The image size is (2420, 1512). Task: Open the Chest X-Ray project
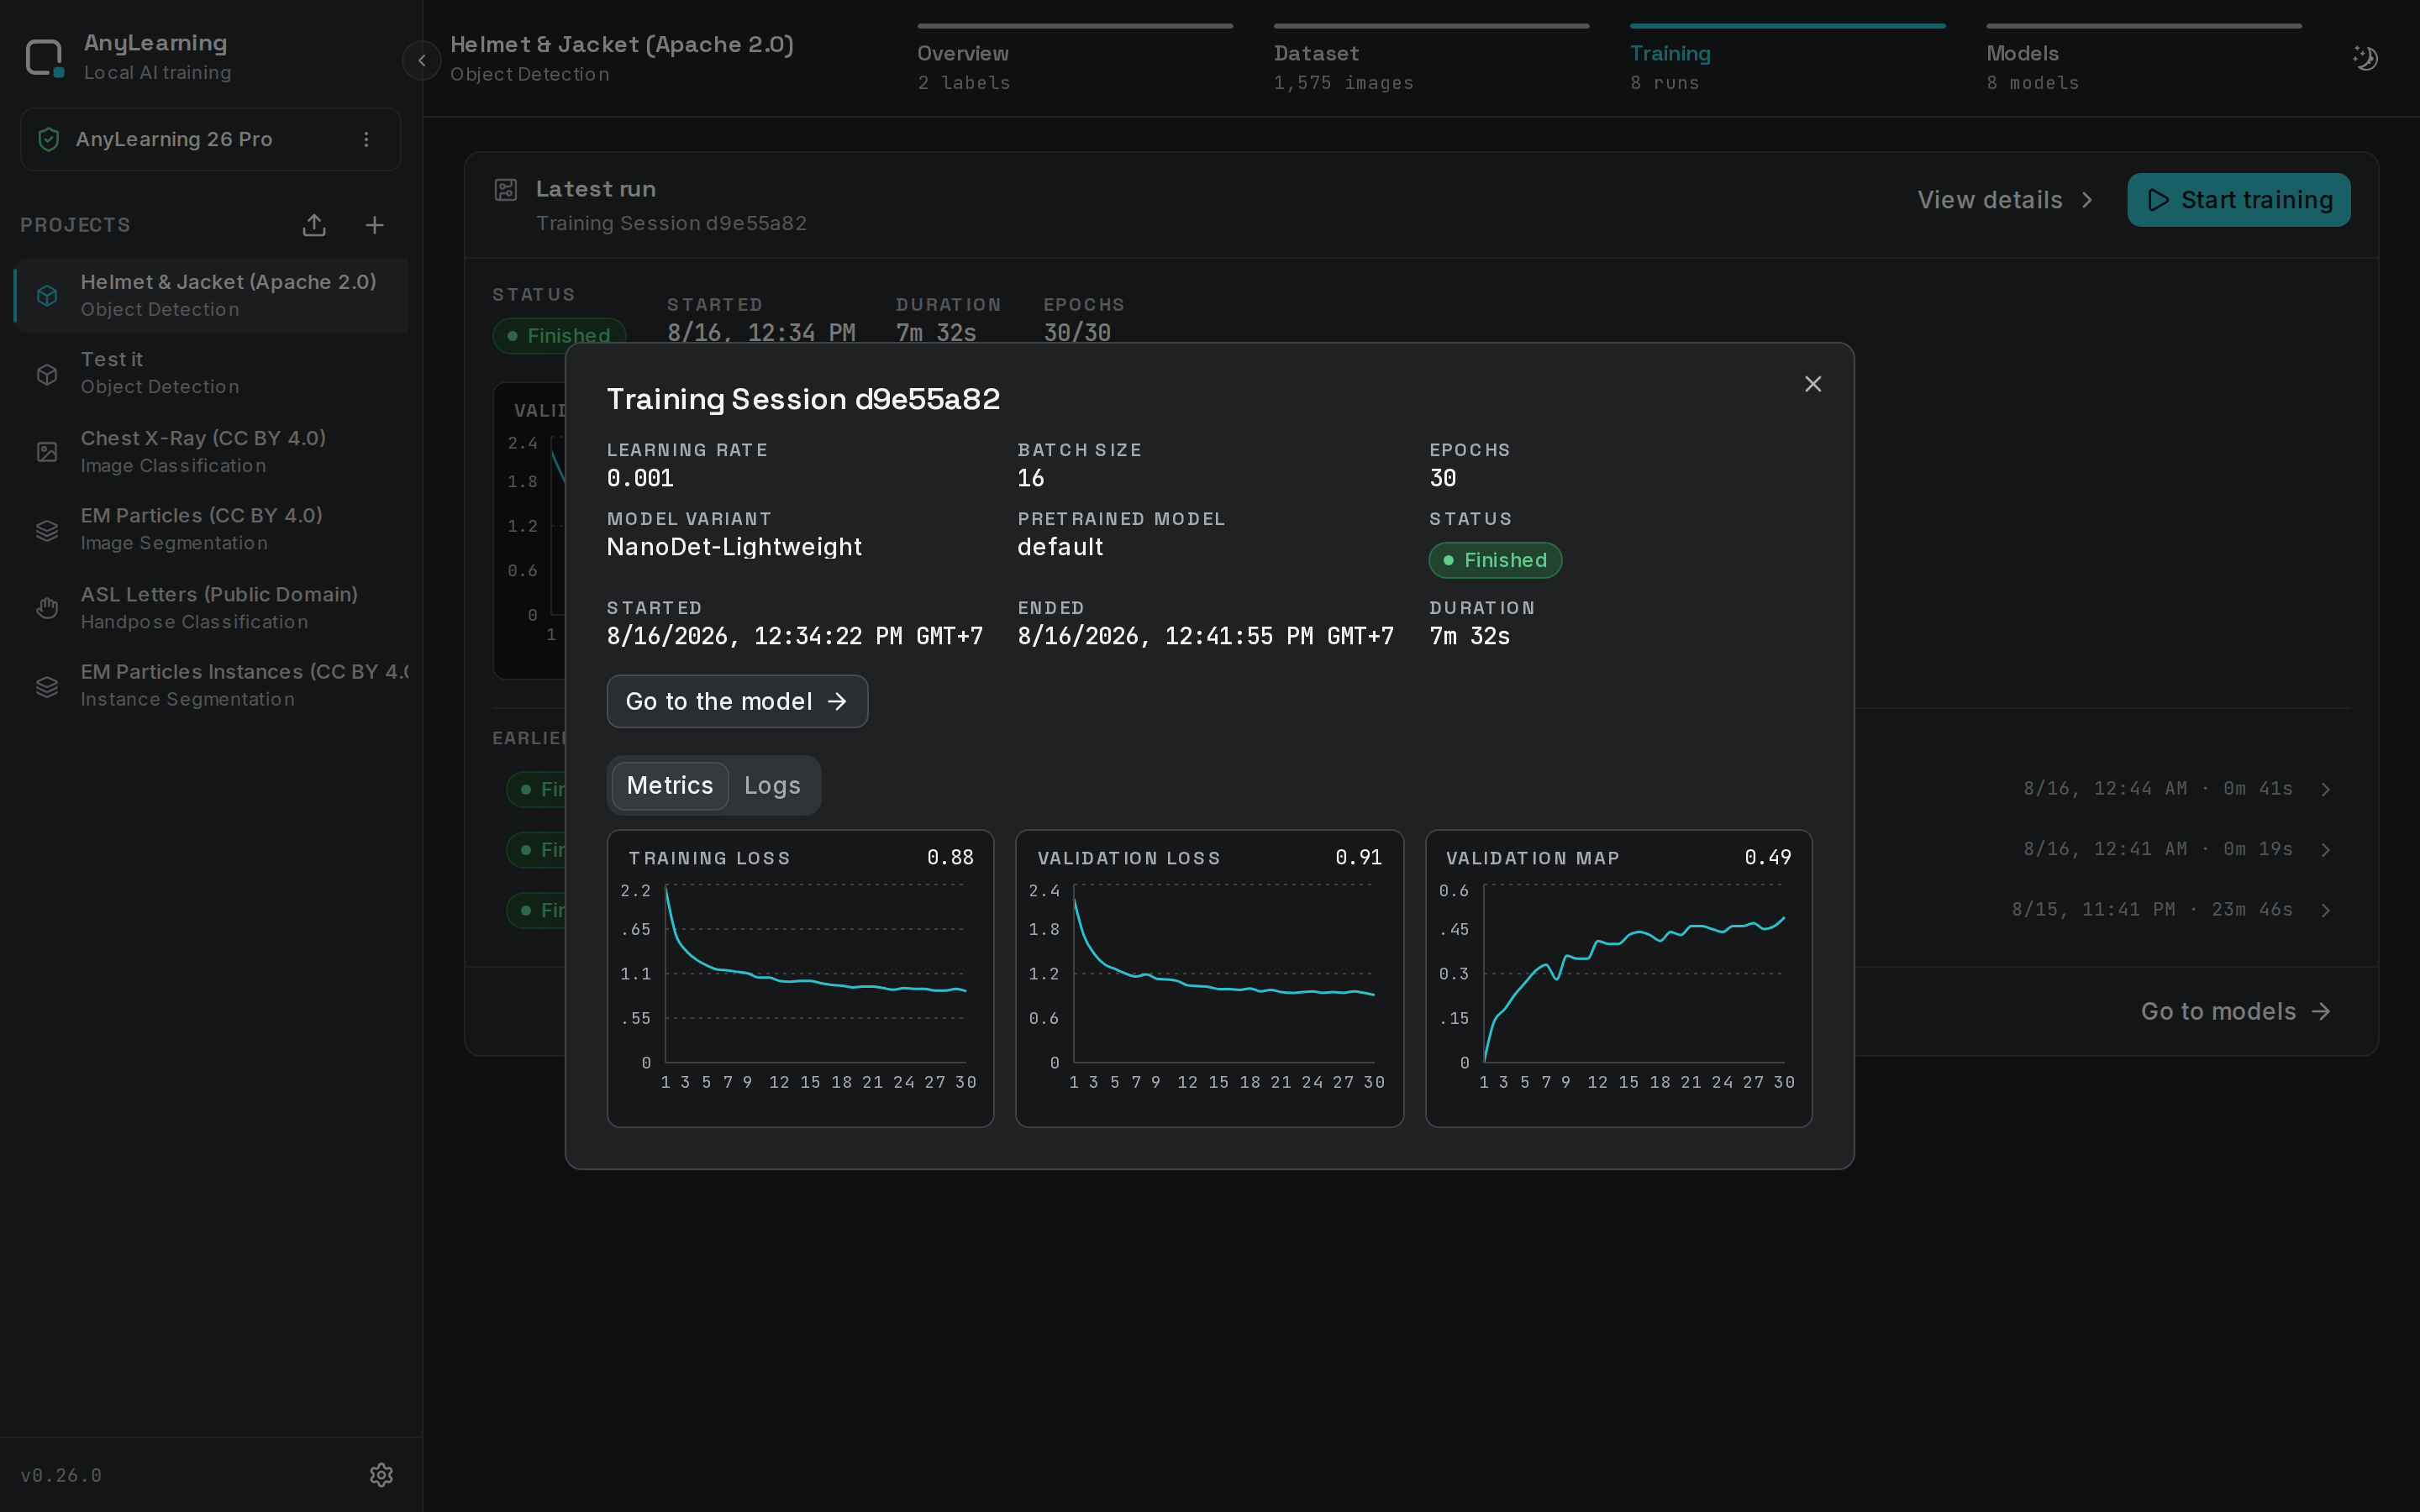click(x=211, y=452)
